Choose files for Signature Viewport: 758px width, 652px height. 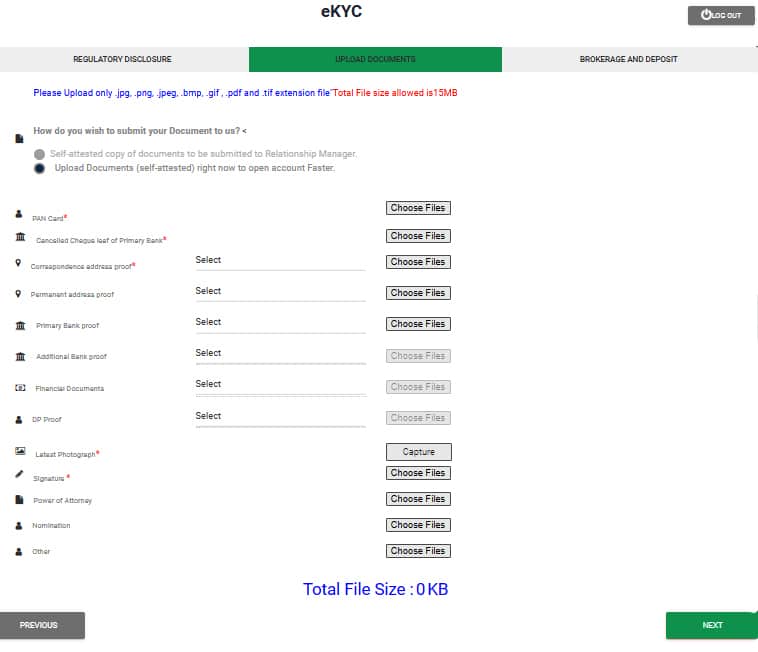click(x=418, y=473)
